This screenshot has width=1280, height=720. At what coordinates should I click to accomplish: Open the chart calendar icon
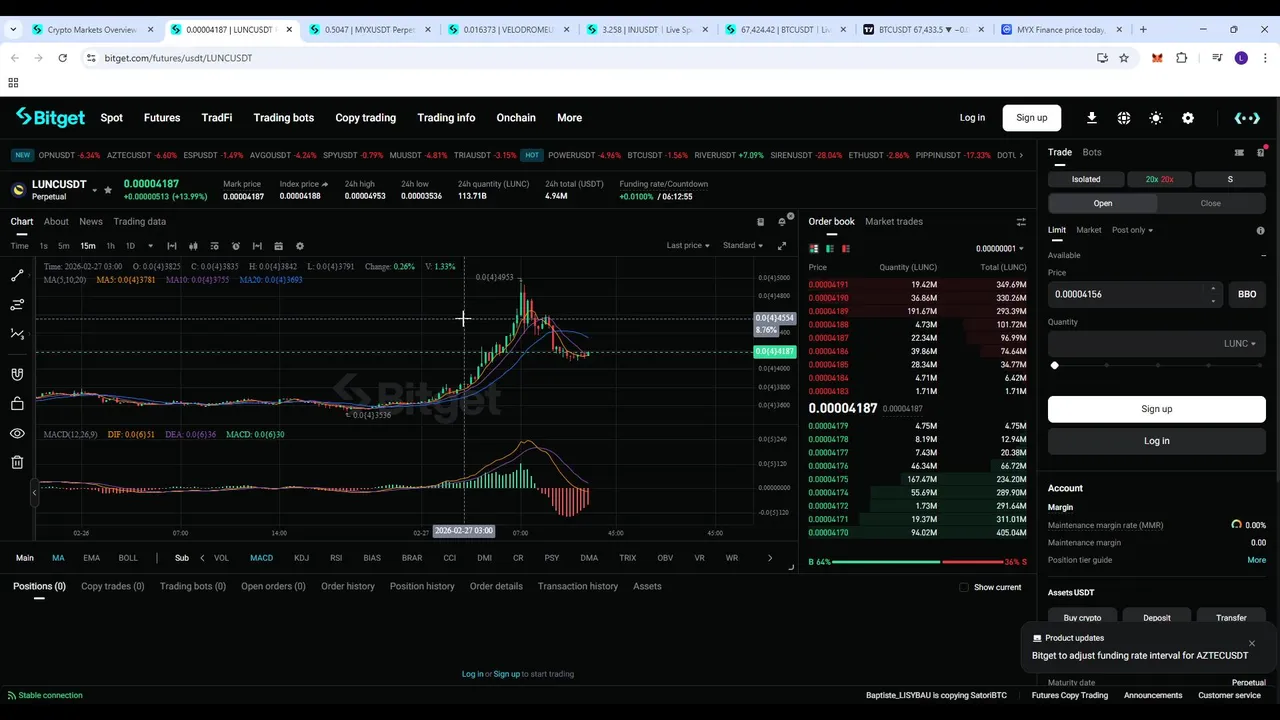click(278, 246)
